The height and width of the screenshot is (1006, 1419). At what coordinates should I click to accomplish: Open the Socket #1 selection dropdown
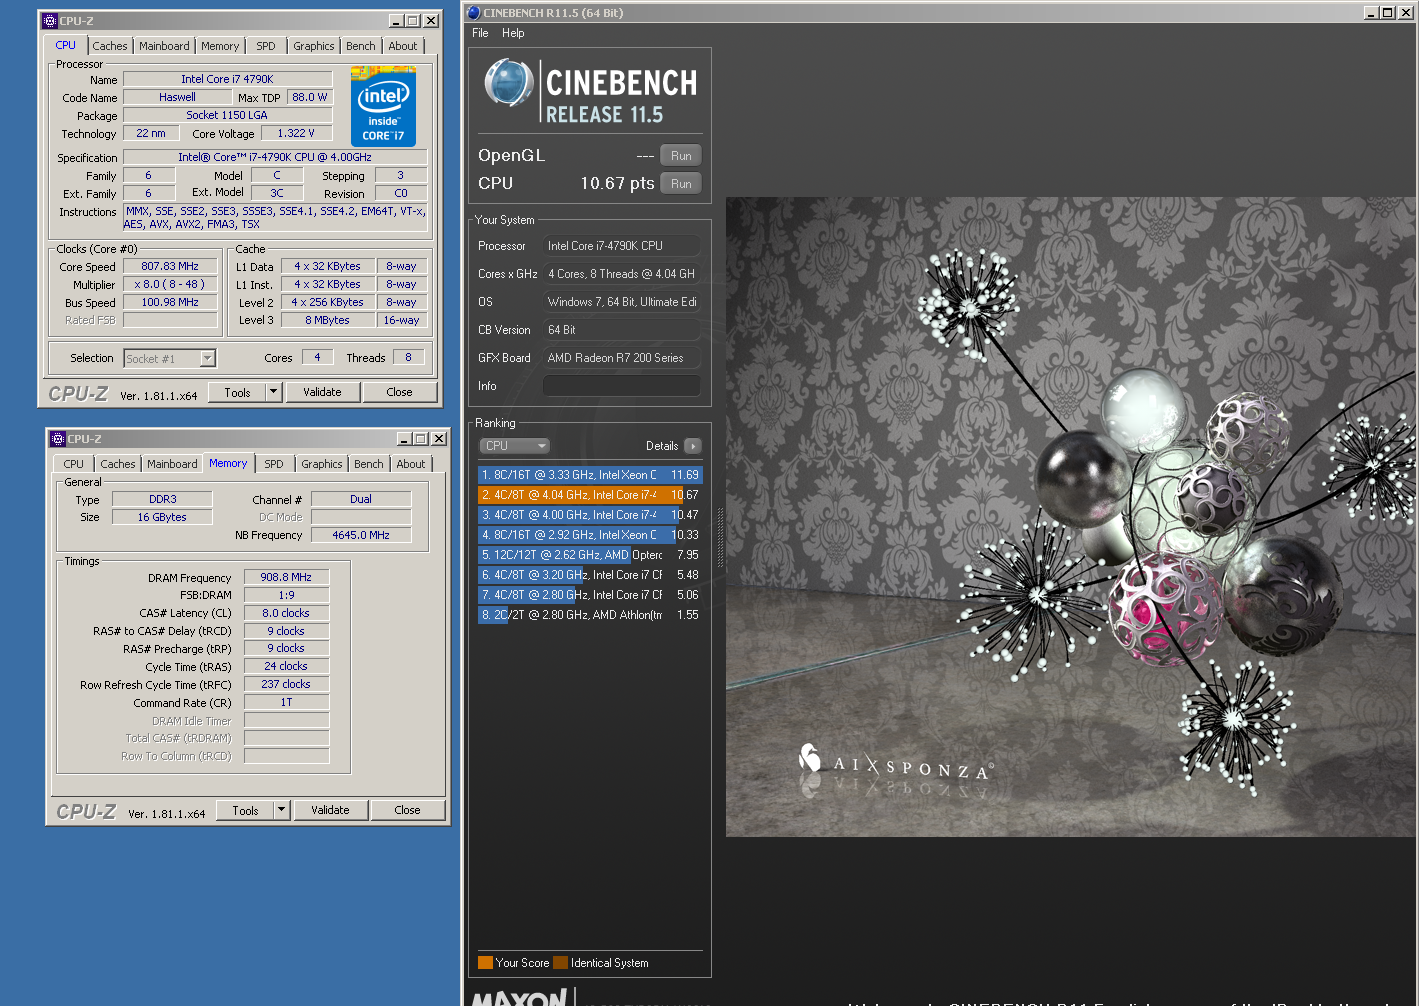tap(208, 358)
